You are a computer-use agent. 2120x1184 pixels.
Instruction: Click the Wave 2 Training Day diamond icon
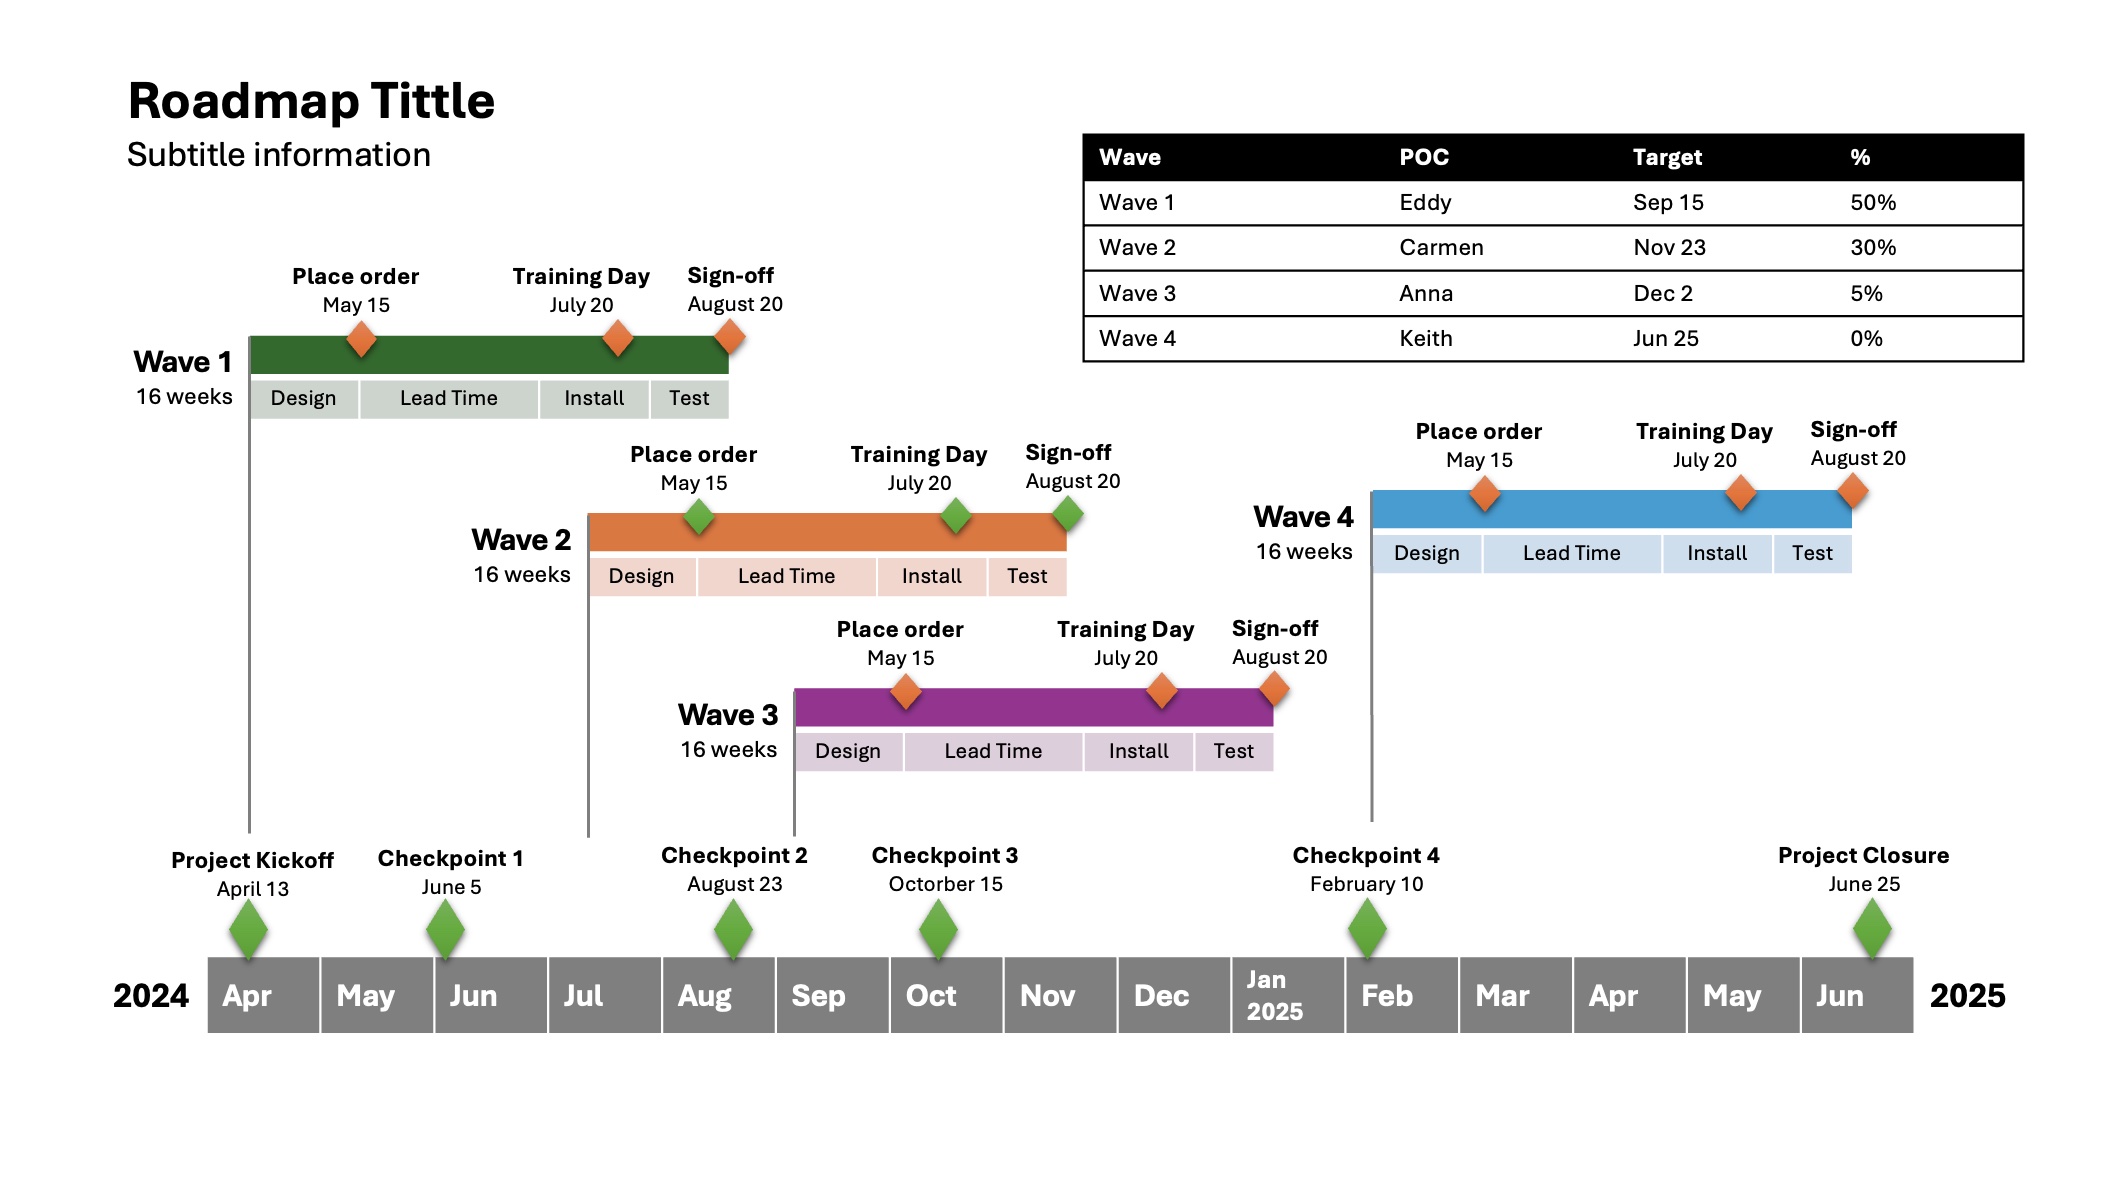pos(954,520)
